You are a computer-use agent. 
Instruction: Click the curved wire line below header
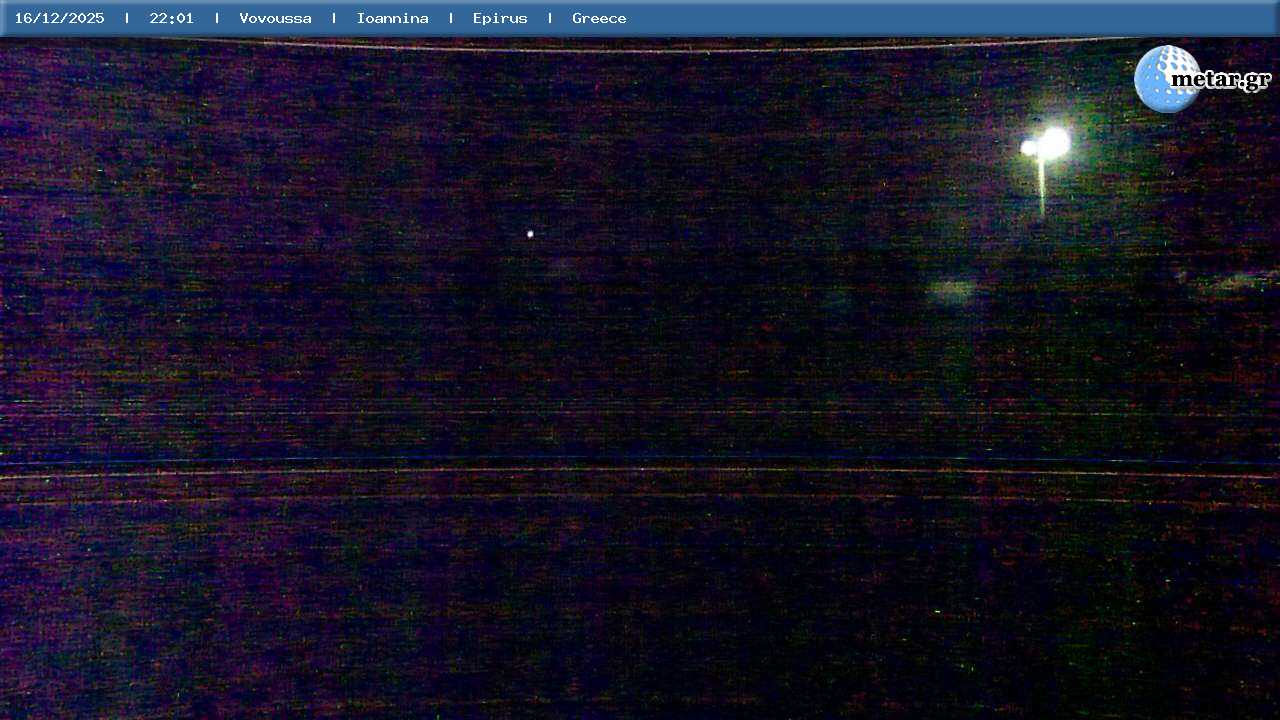tap(640, 49)
